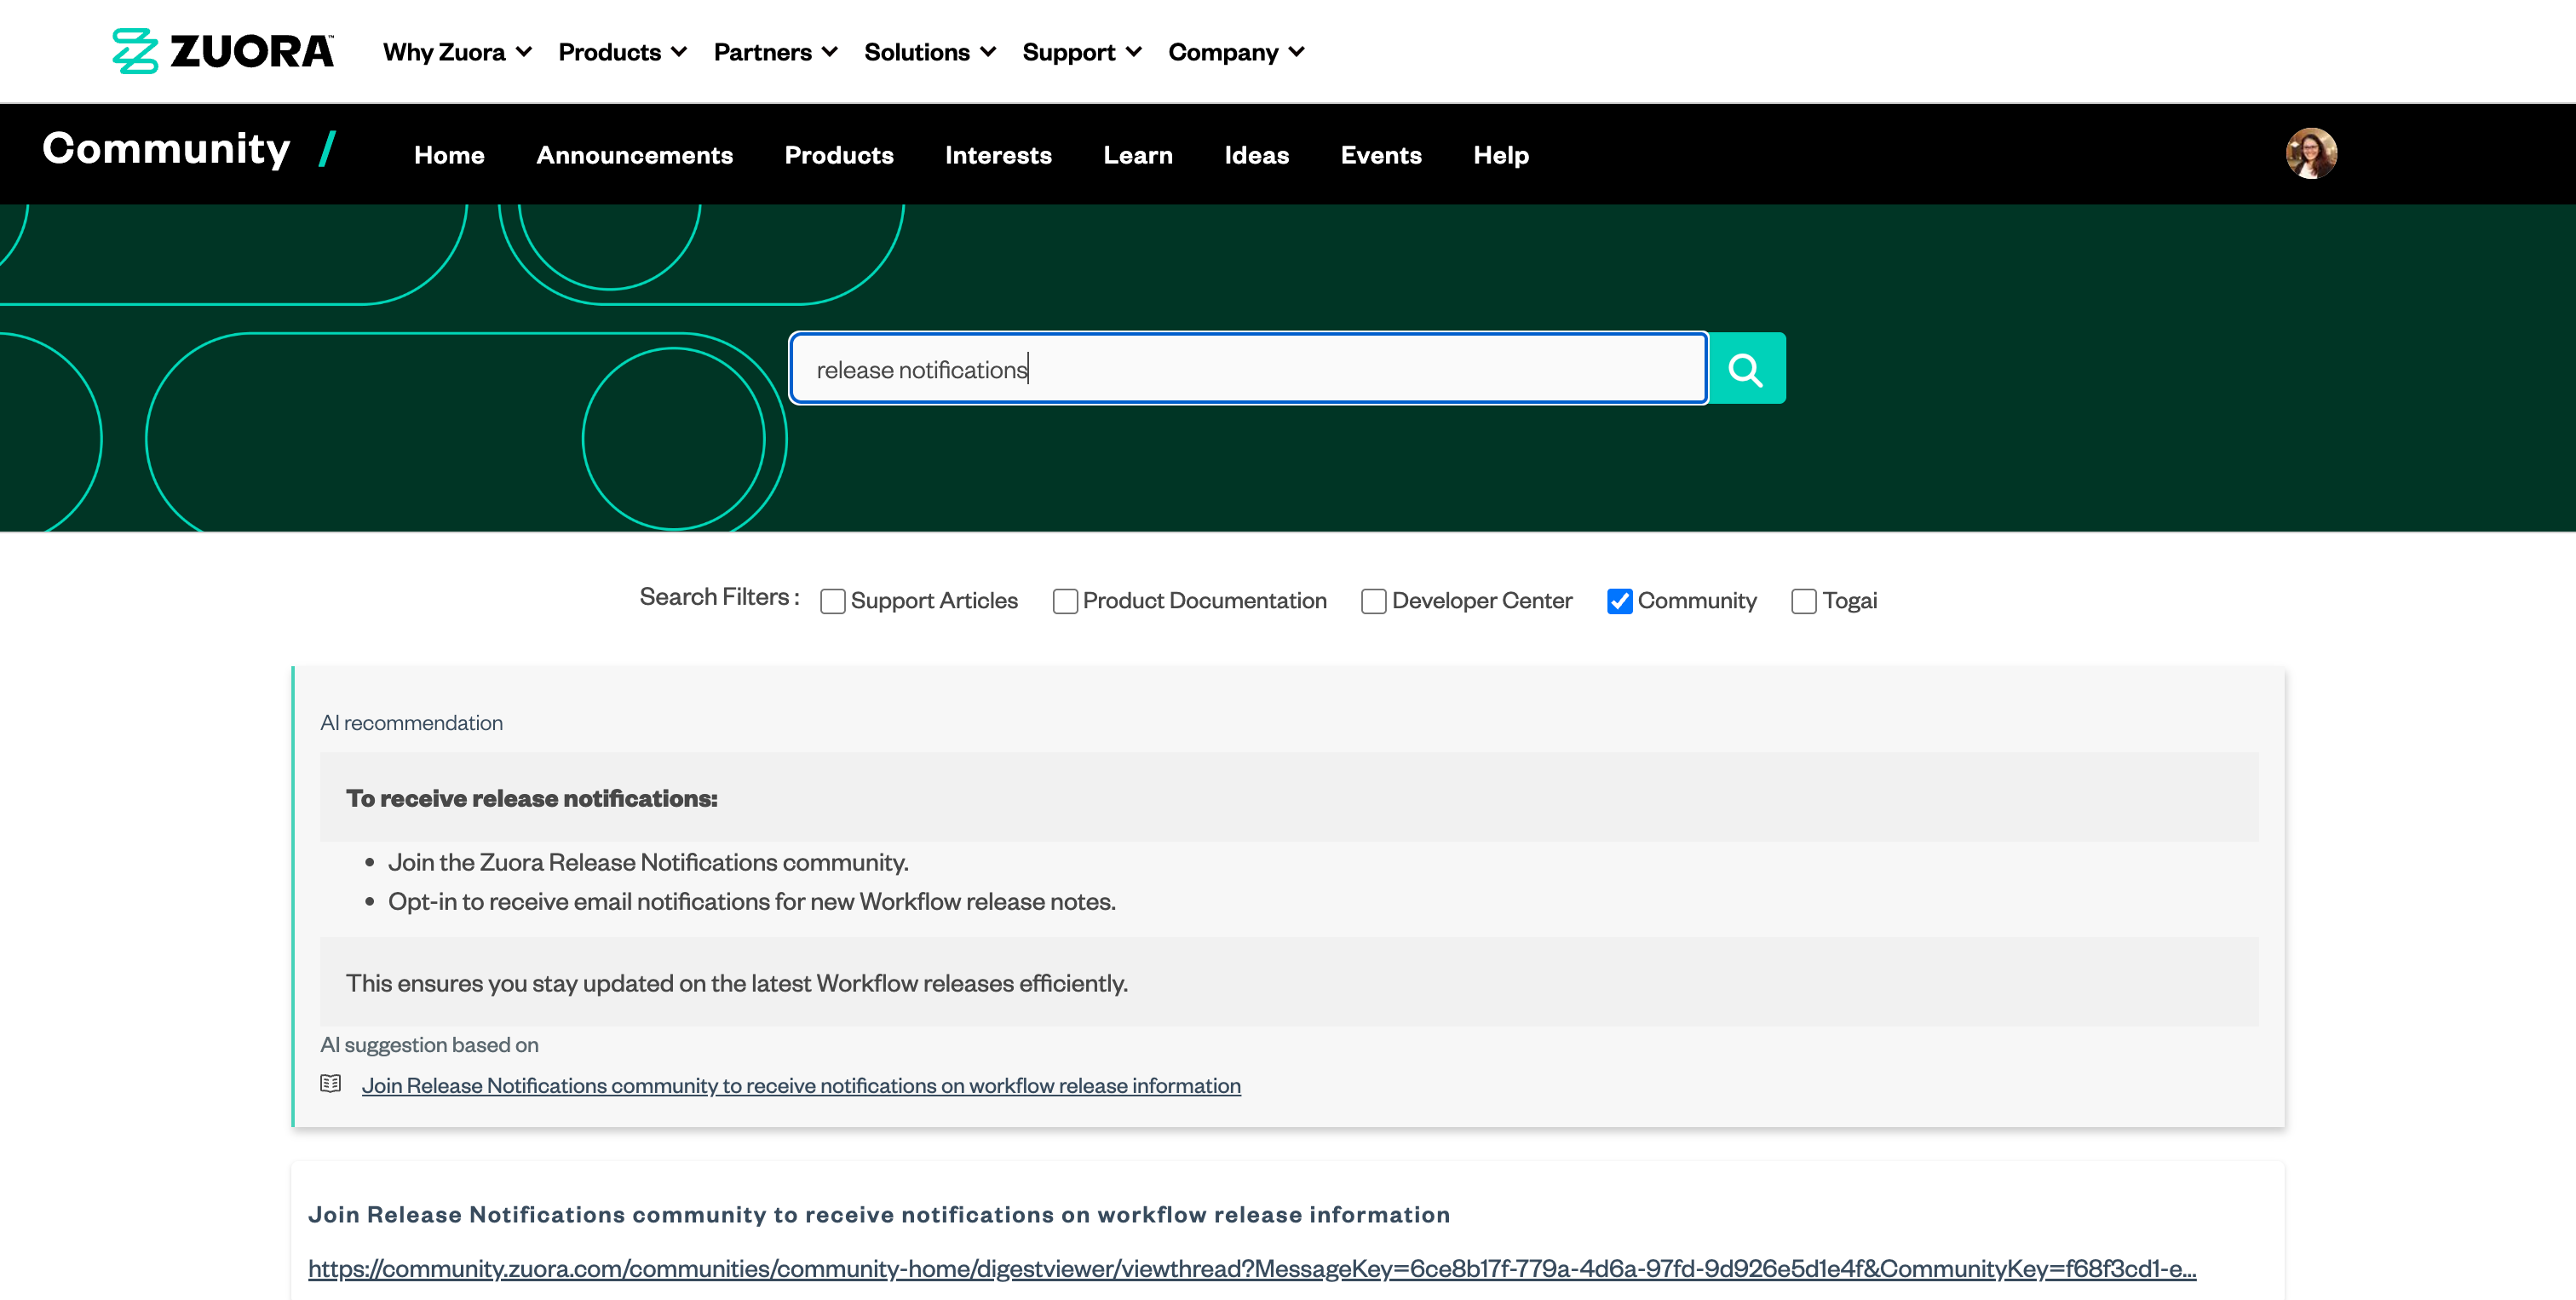Open the top Products dropdown menu
2576x1300 pixels.
tap(622, 52)
